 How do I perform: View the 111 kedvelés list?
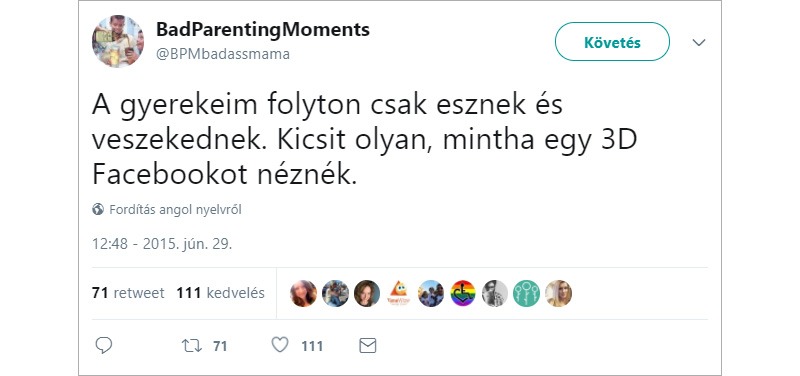point(220,293)
